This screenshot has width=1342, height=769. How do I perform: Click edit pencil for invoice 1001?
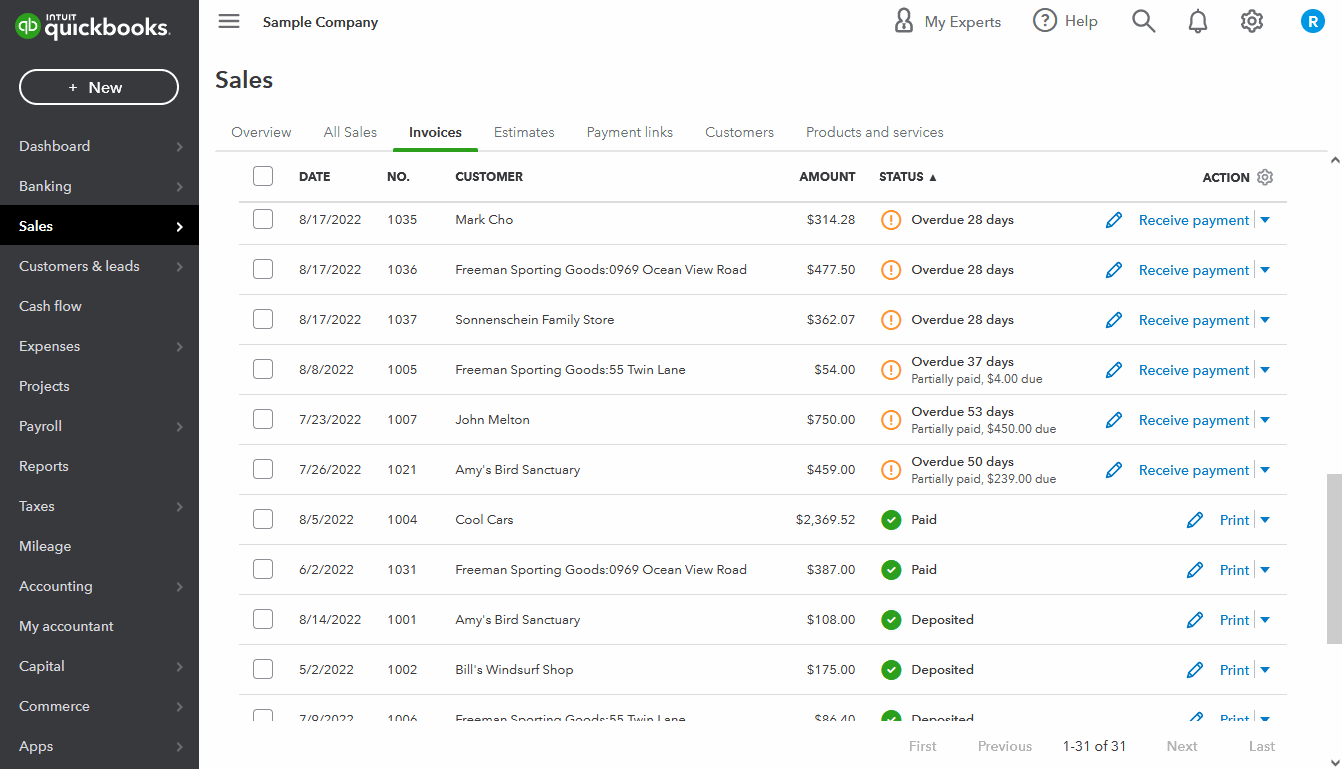click(x=1195, y=620)
